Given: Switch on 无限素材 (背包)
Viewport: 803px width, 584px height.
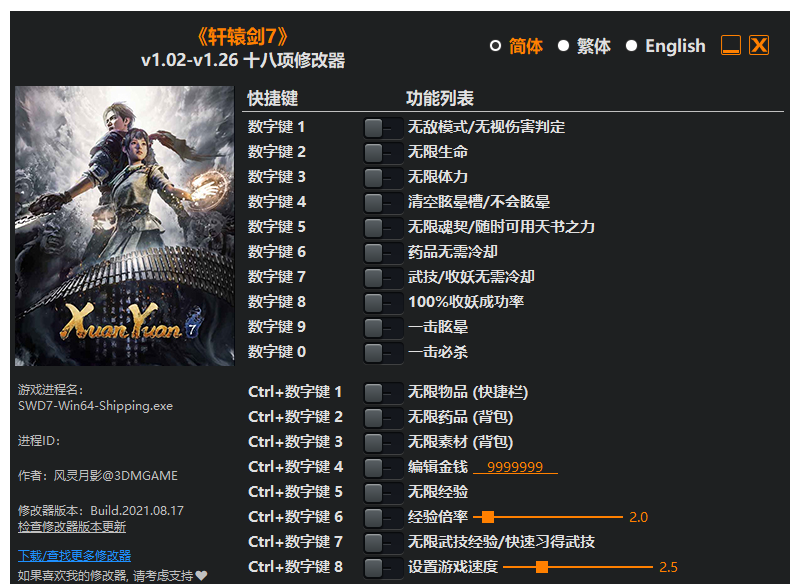Looking at the screenshot, I should (x=383, y=443).
